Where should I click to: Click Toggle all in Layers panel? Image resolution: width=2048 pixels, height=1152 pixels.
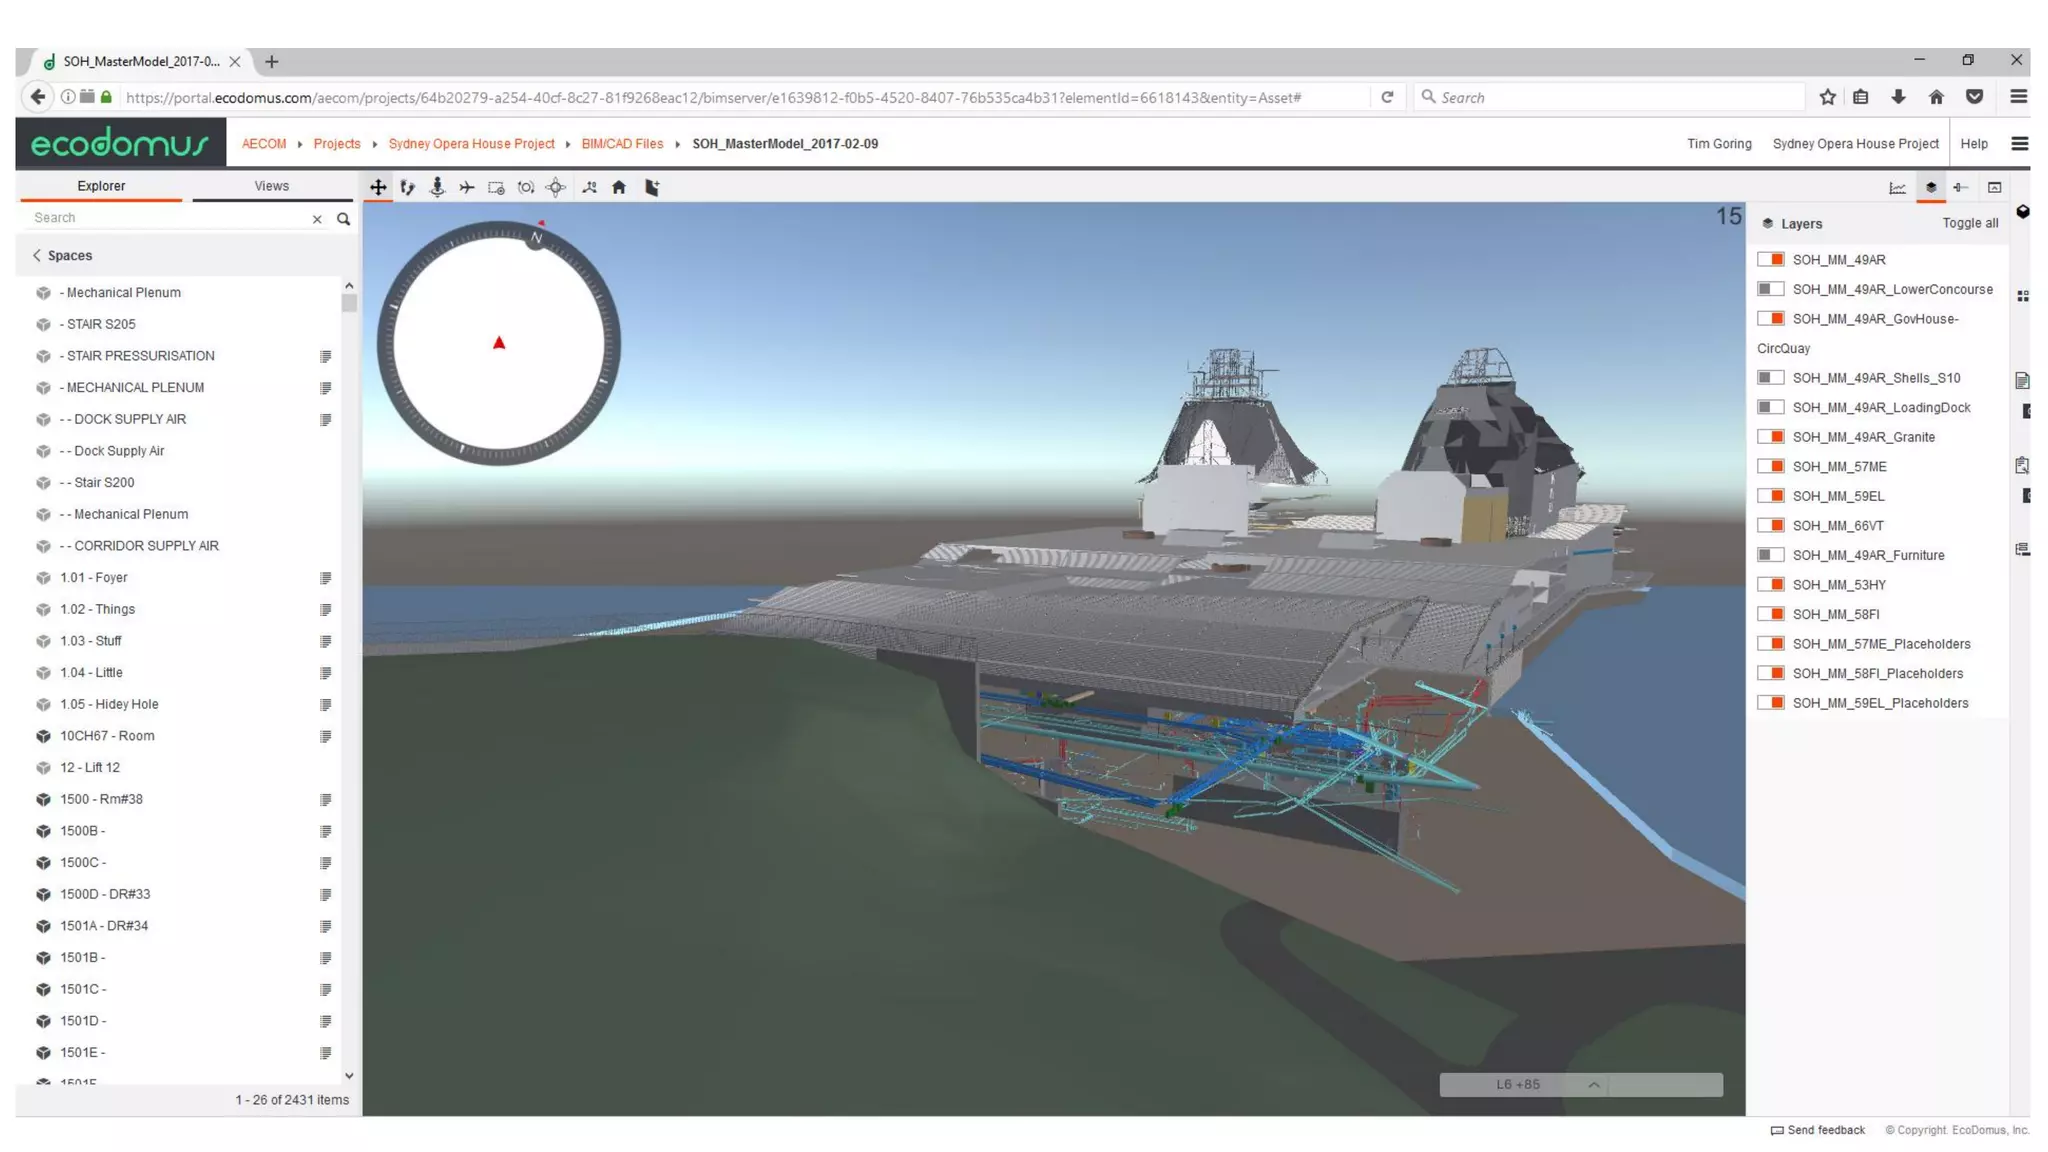(1969, 223)
